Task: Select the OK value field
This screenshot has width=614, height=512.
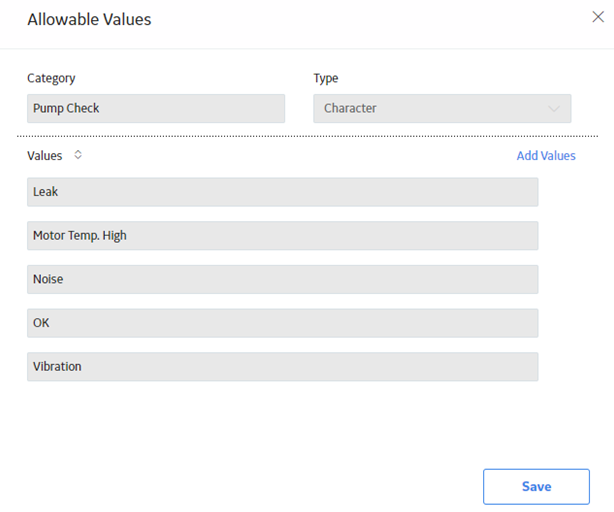Action: 283,323
